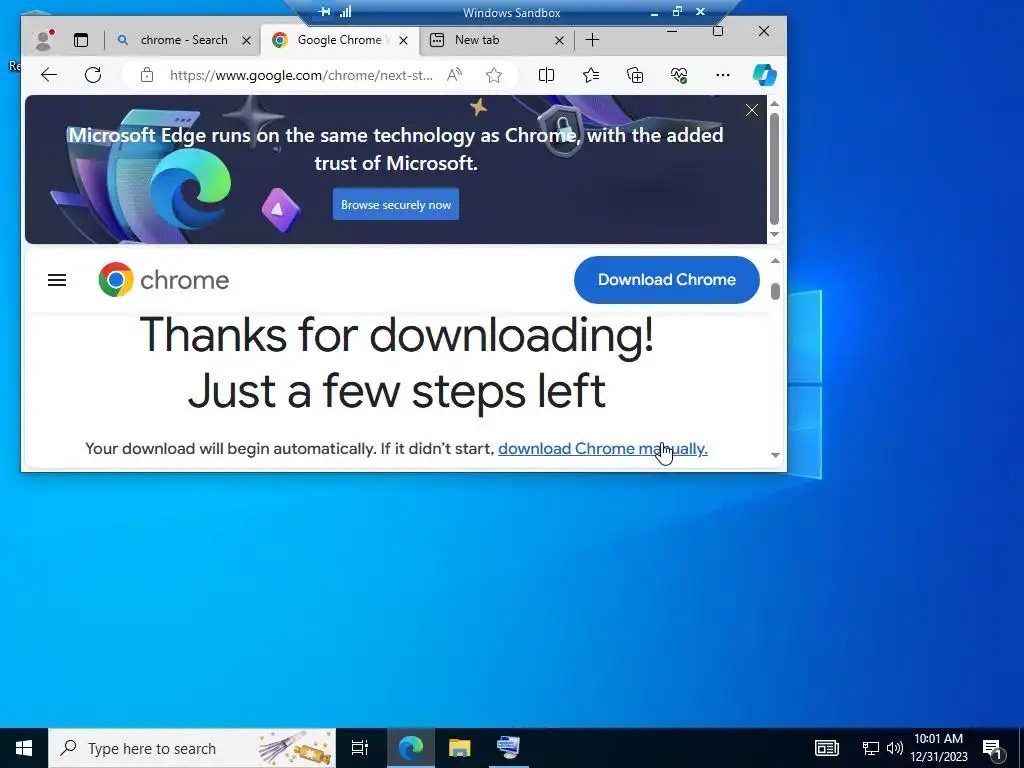Screen dimensions: 1024x768
Task: Go back with the browser back arrow
Action: pos(49,74)
